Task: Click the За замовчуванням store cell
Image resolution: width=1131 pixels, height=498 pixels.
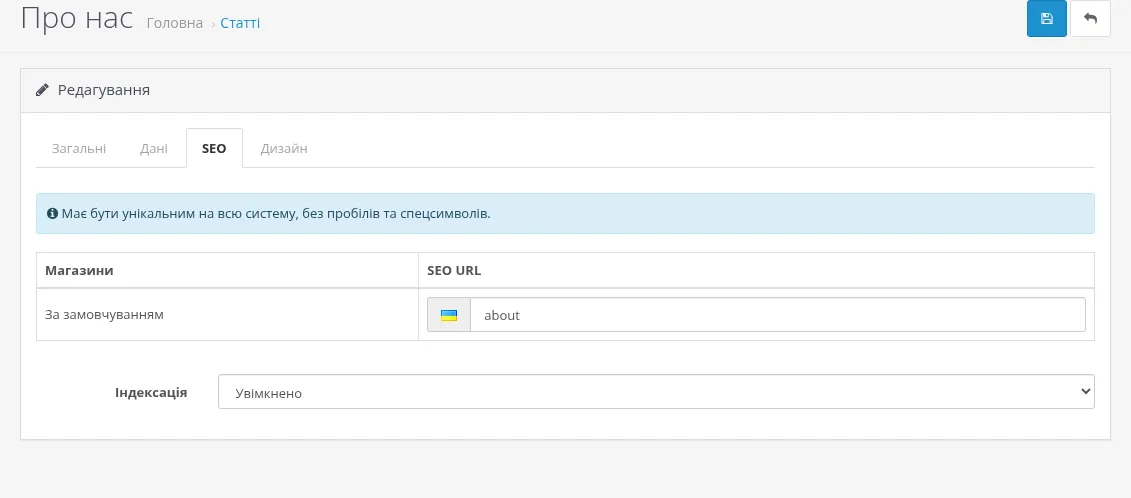Action: 227,315
